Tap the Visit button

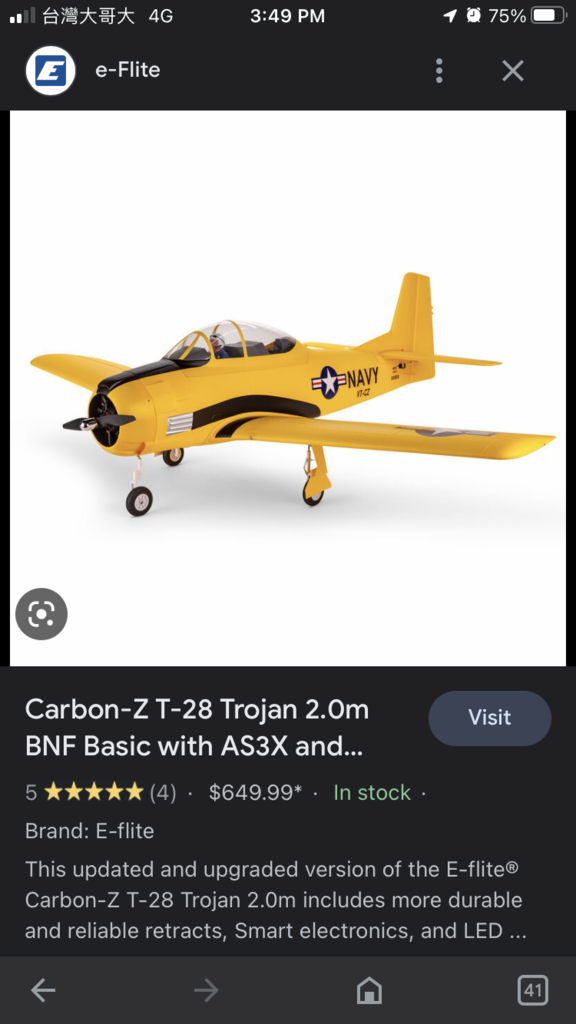[490, 718]
